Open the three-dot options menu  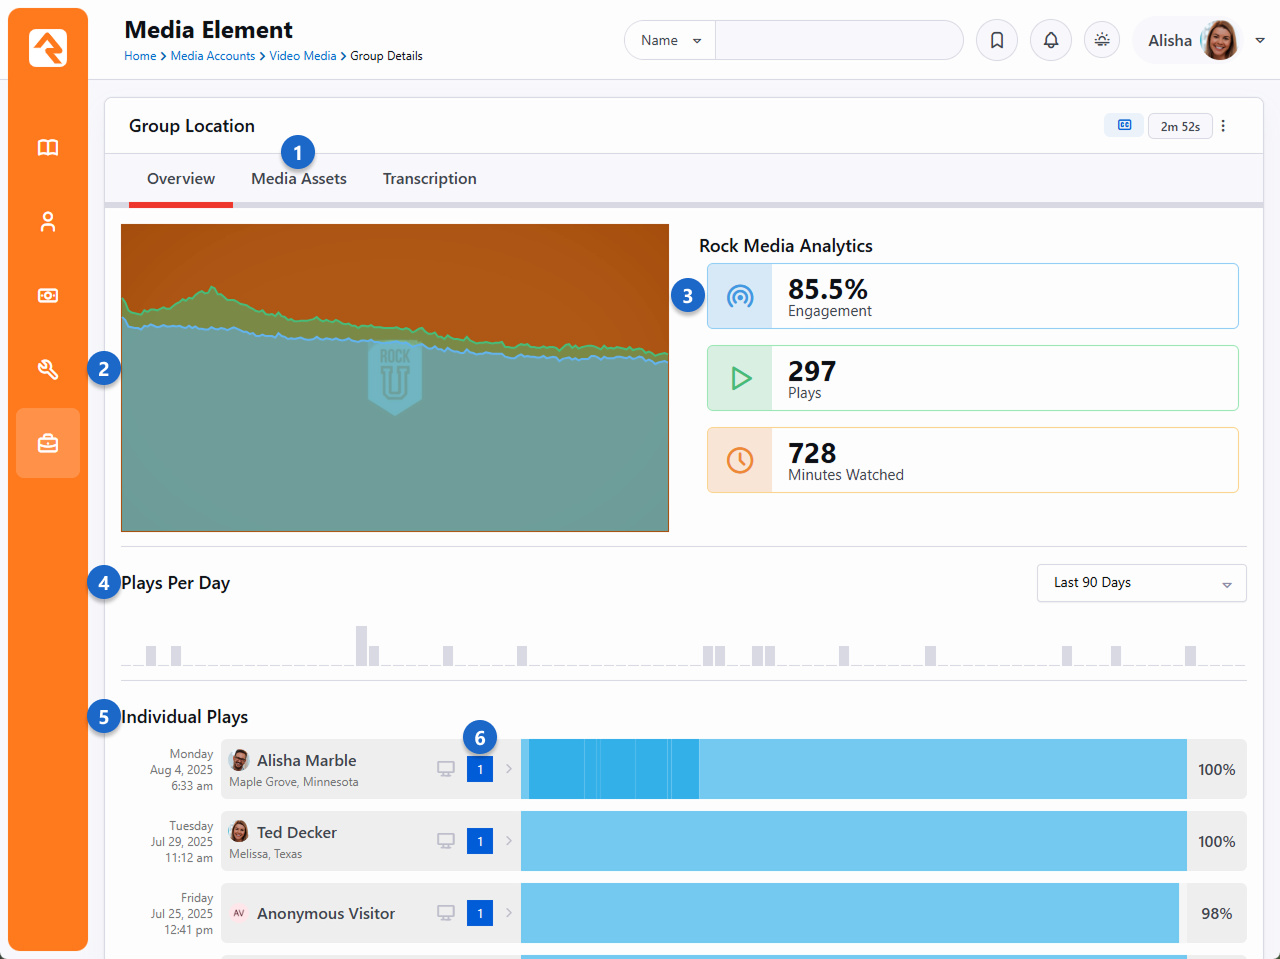(x=1223, y=126)
